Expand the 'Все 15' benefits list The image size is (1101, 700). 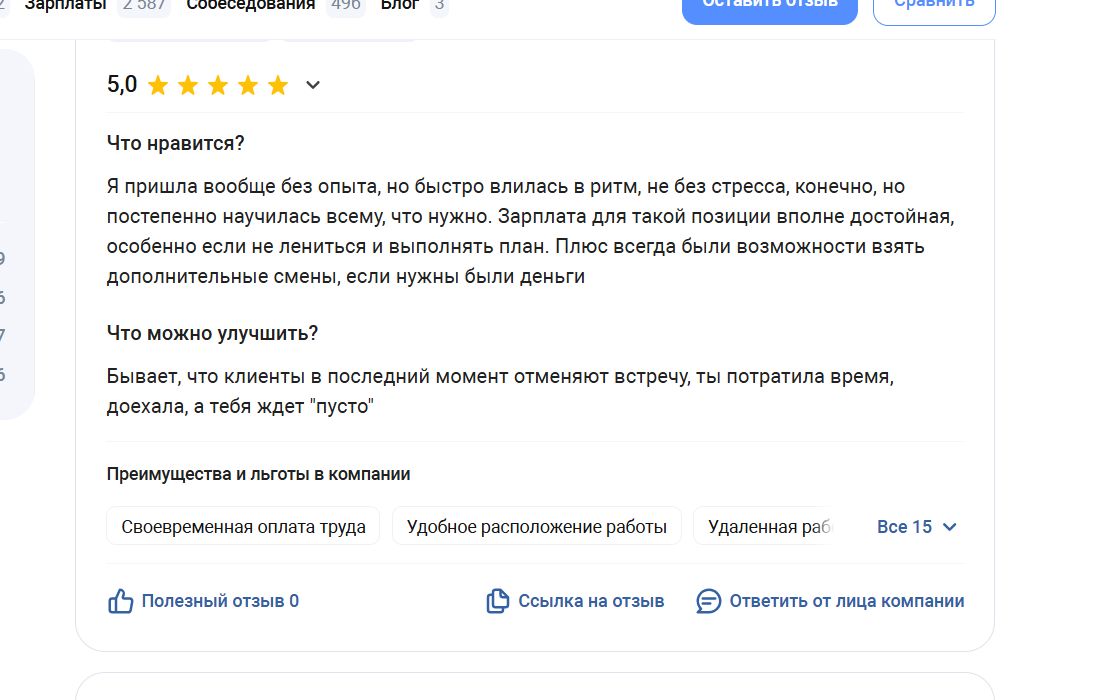[x=917, y=527]
